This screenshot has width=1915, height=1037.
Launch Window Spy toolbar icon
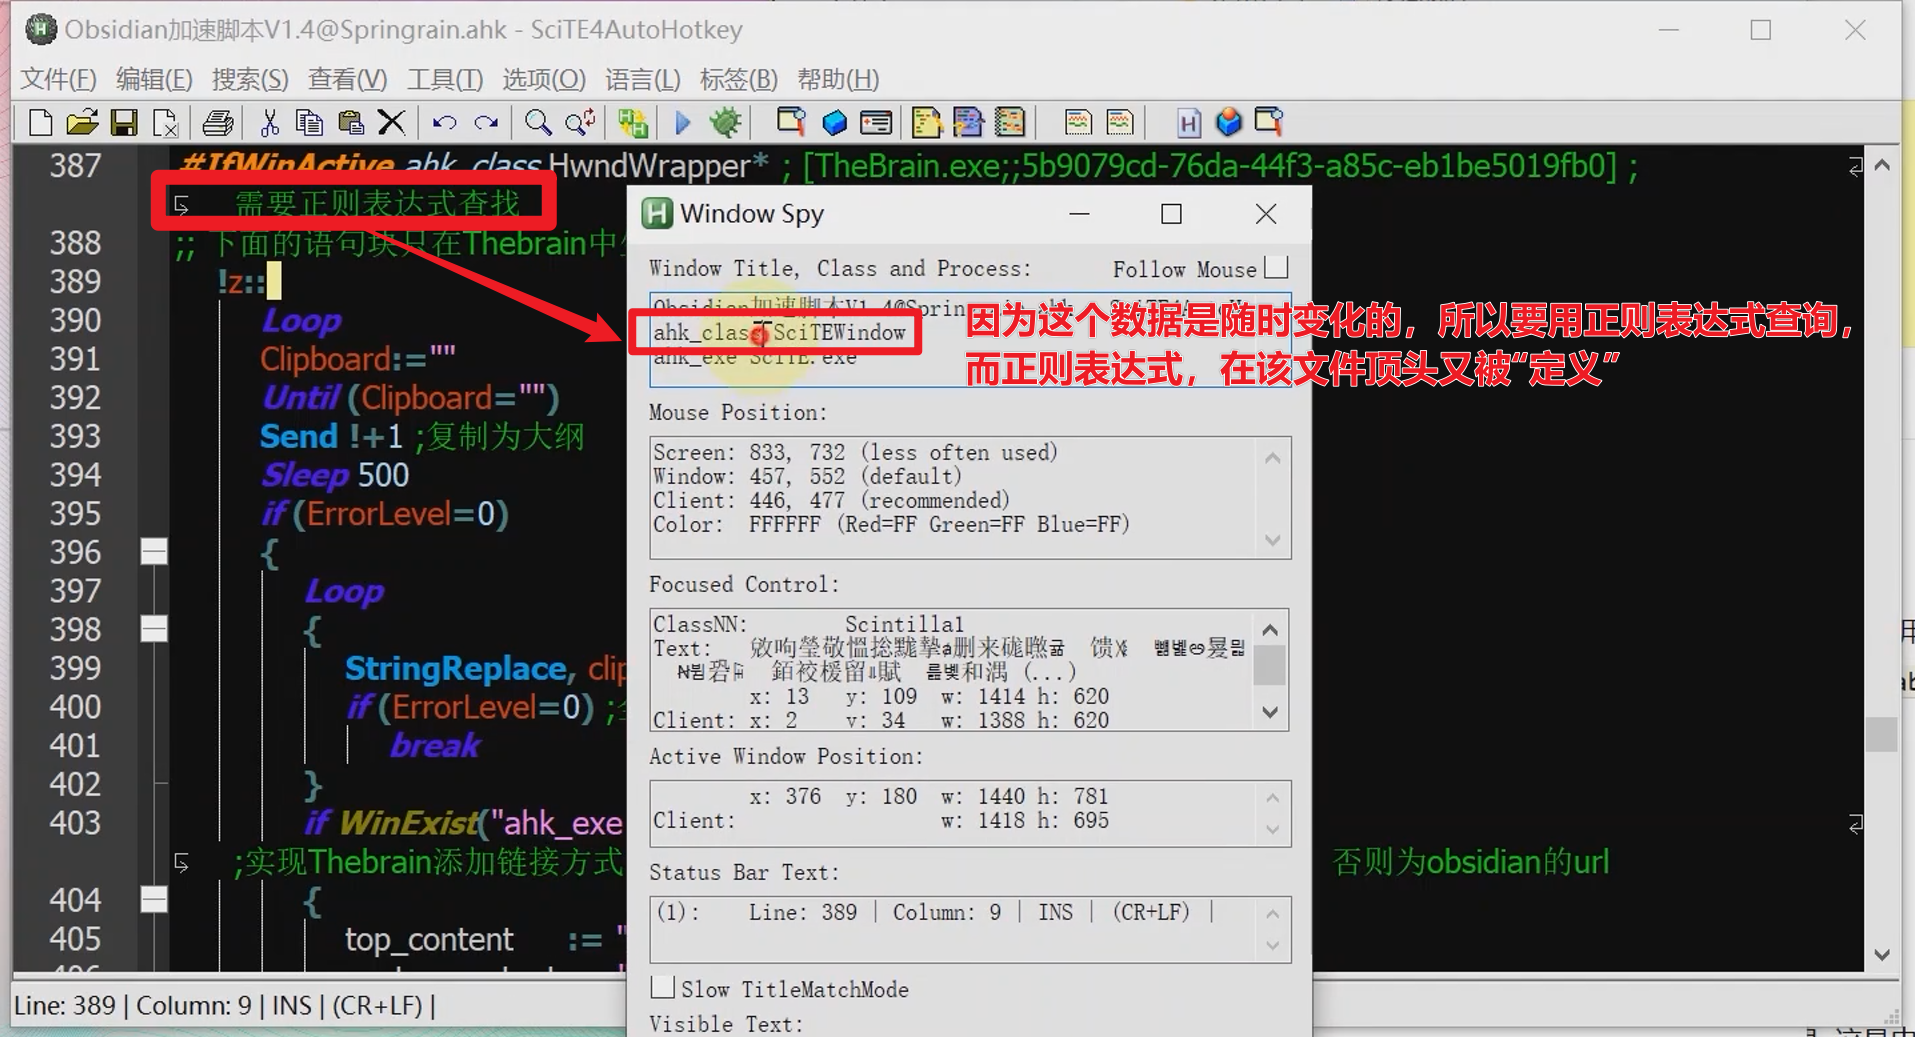point(791,123)
